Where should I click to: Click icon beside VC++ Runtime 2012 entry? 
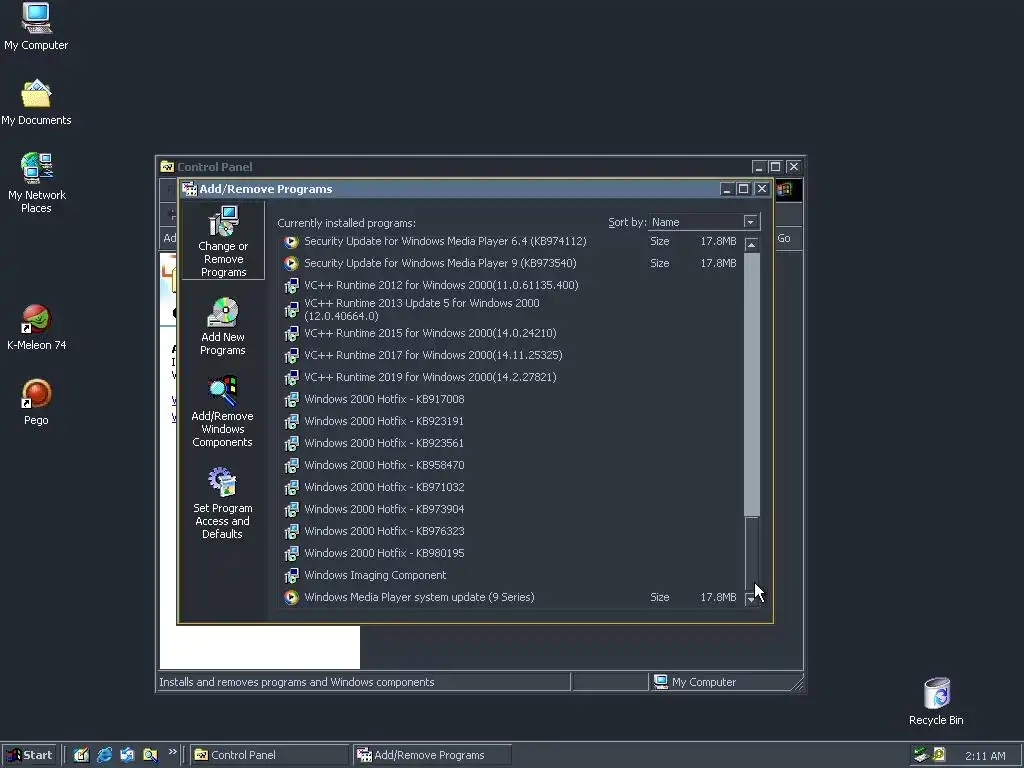[291, 285]
